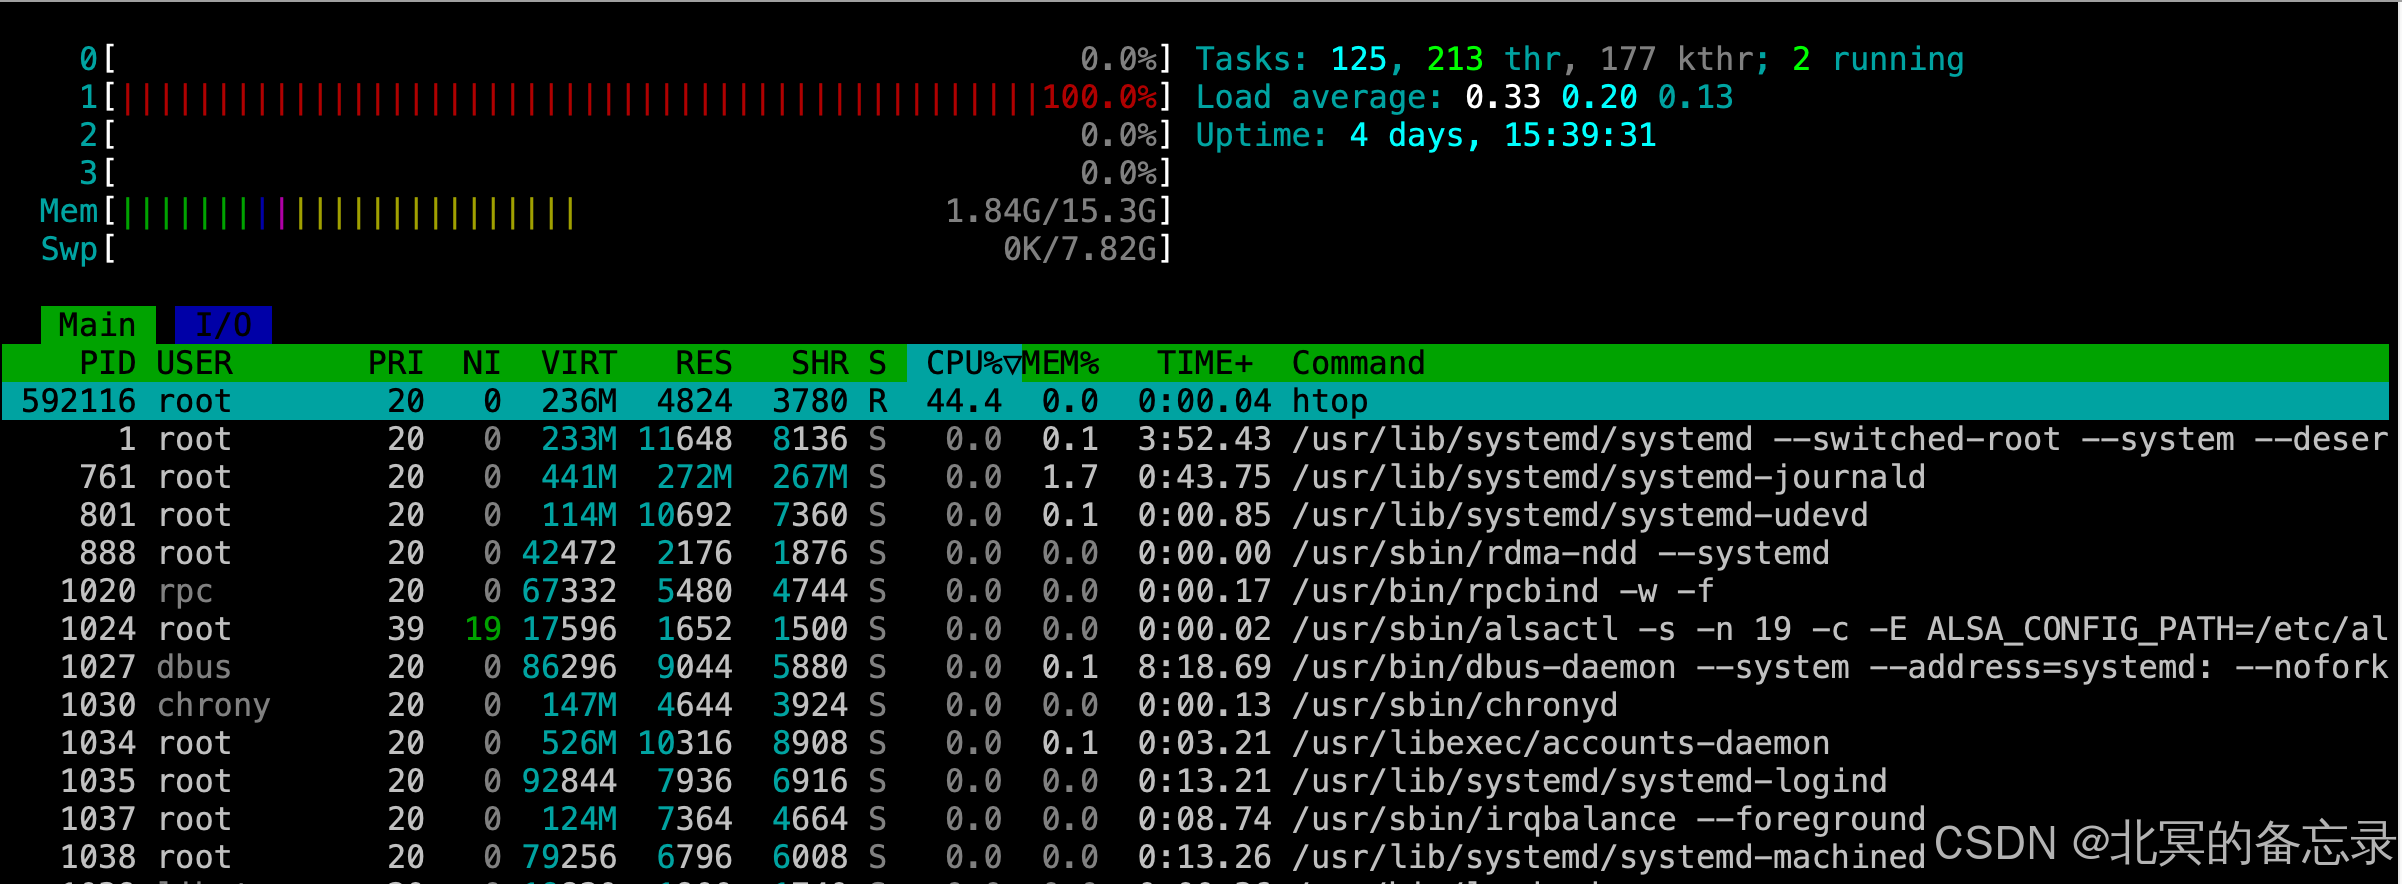
Task: Click RES value 272M
Action: (694, 477)
